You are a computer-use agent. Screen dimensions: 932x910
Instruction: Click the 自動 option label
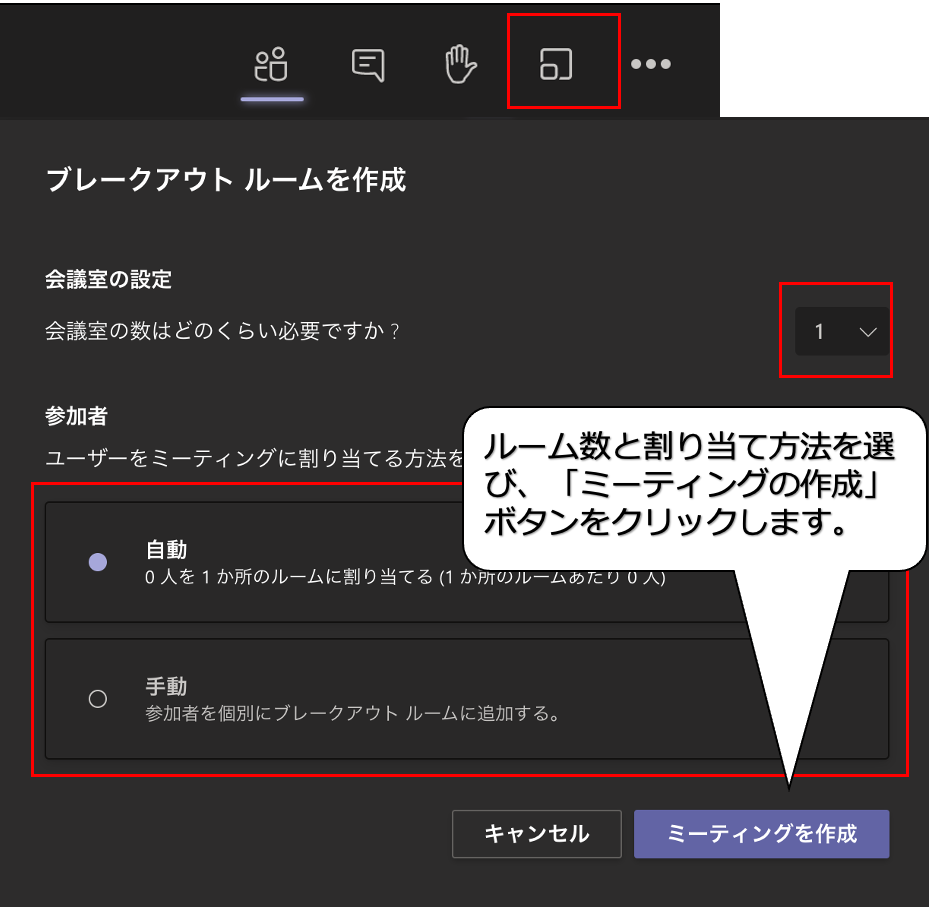[167, 550]
